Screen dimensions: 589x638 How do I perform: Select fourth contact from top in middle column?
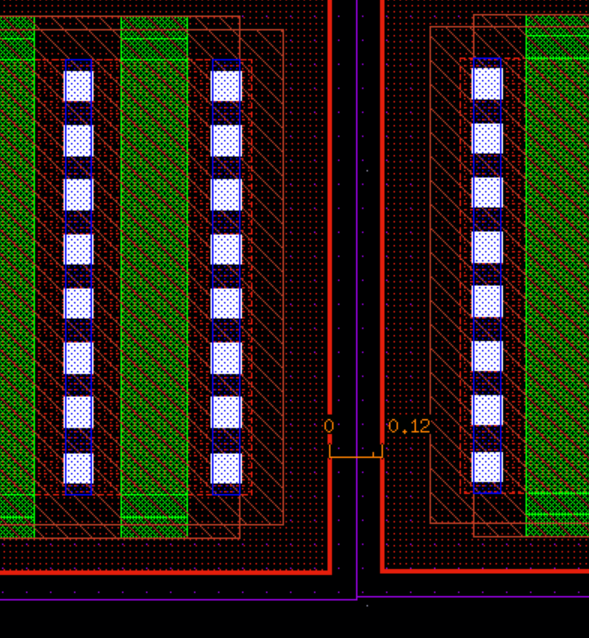(x=226, y=249)
